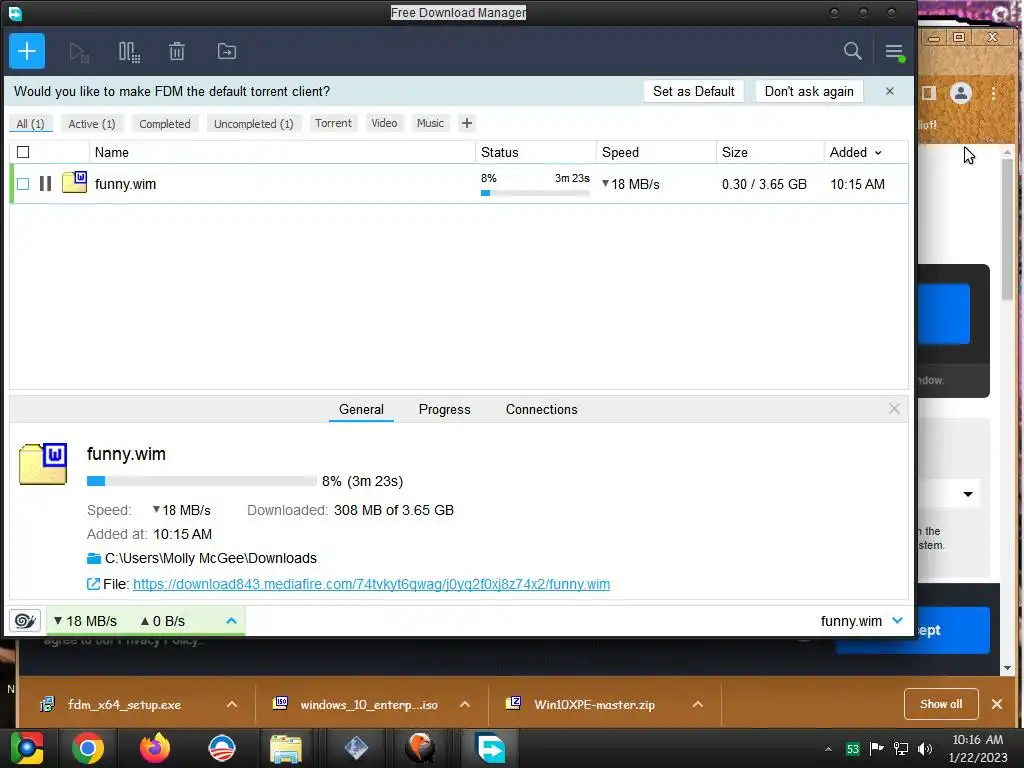
Task: Switch to the Progress tab
Action: 444,409
